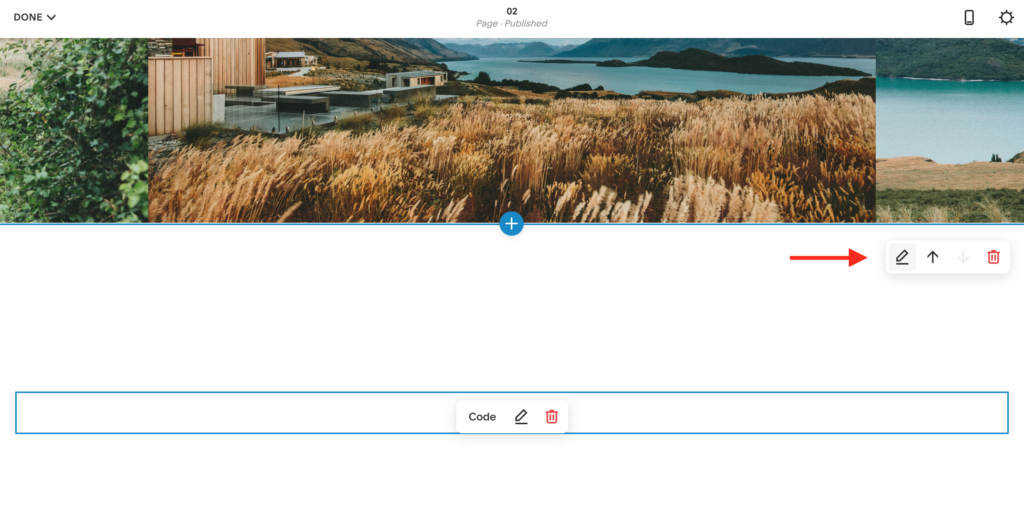Edit section with the pencil icon in section toolbar
The width and height of the screenshot is (1024, 520).
(x=902, y=257)
